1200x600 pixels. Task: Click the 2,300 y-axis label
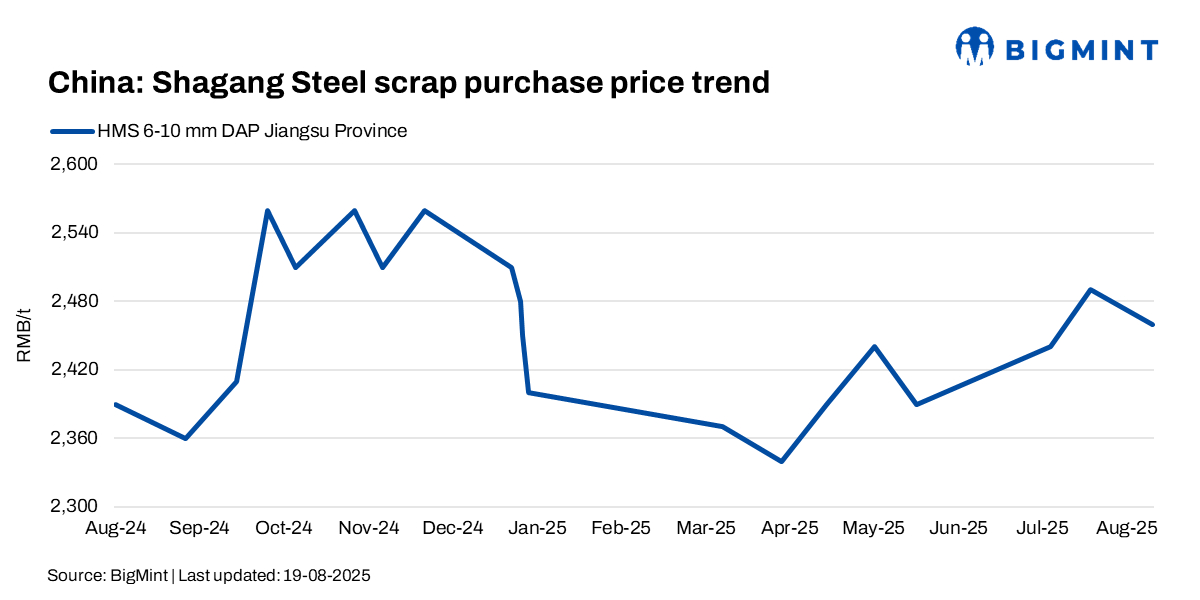tap(73, 507)
